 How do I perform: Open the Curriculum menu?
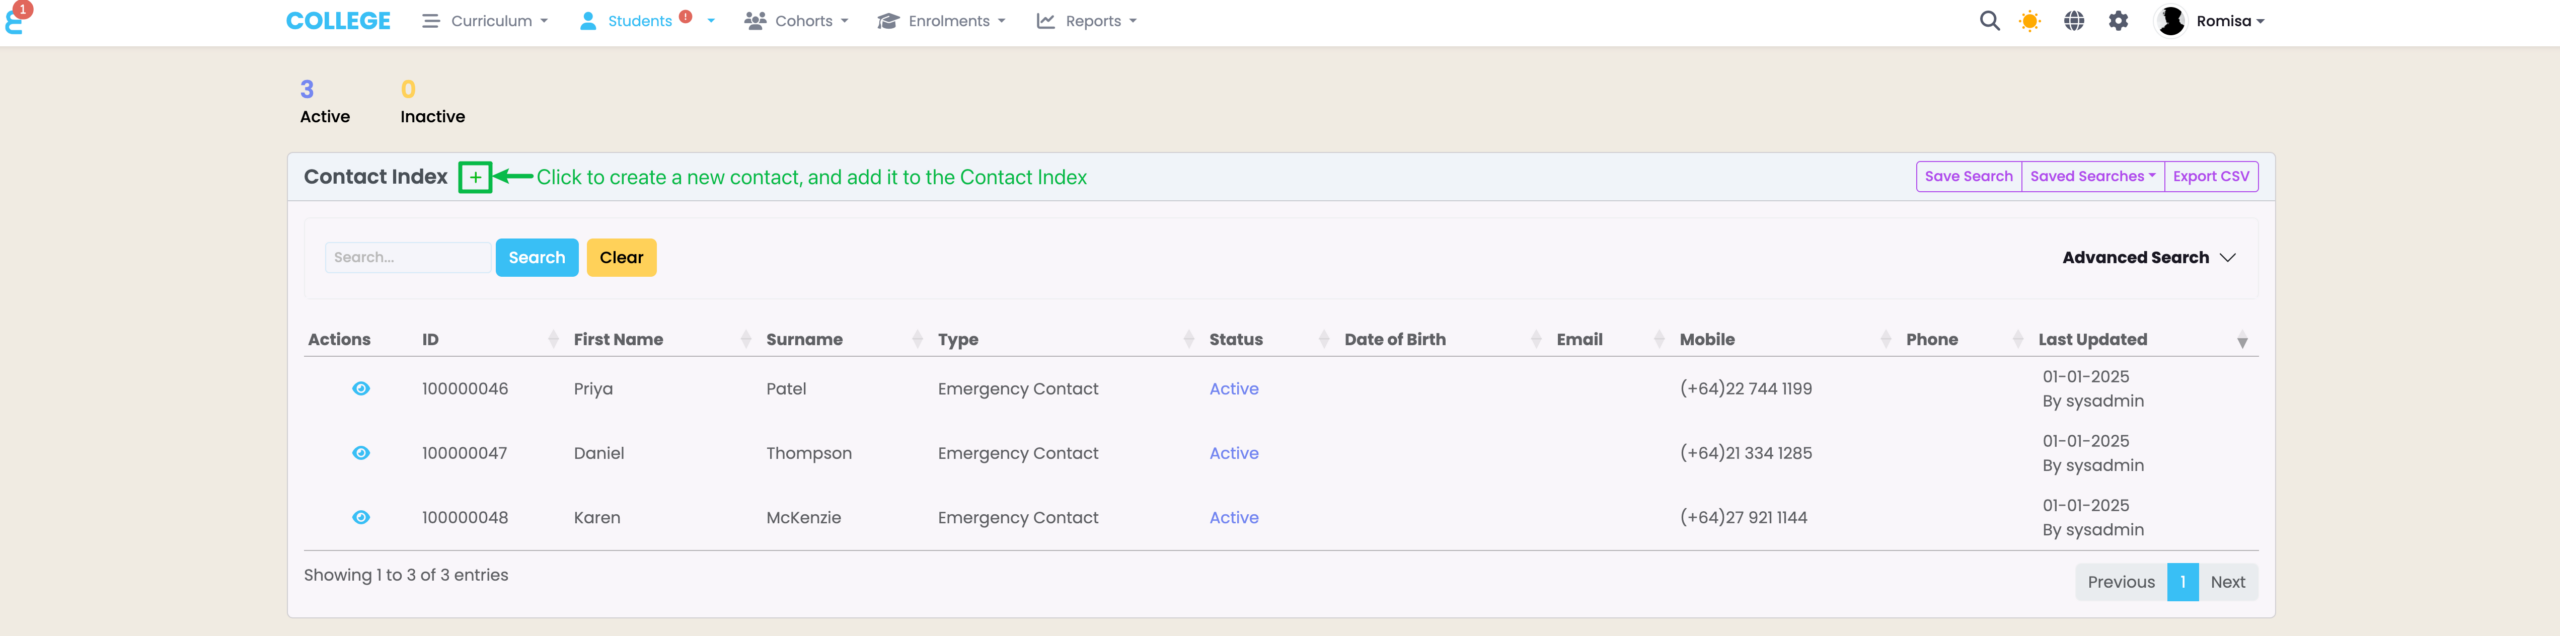486,21
